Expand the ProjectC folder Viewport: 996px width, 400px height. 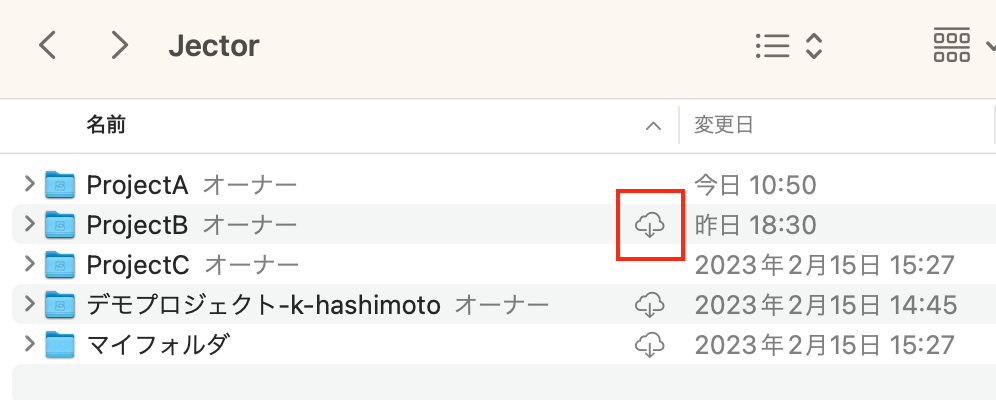[29, 263]
